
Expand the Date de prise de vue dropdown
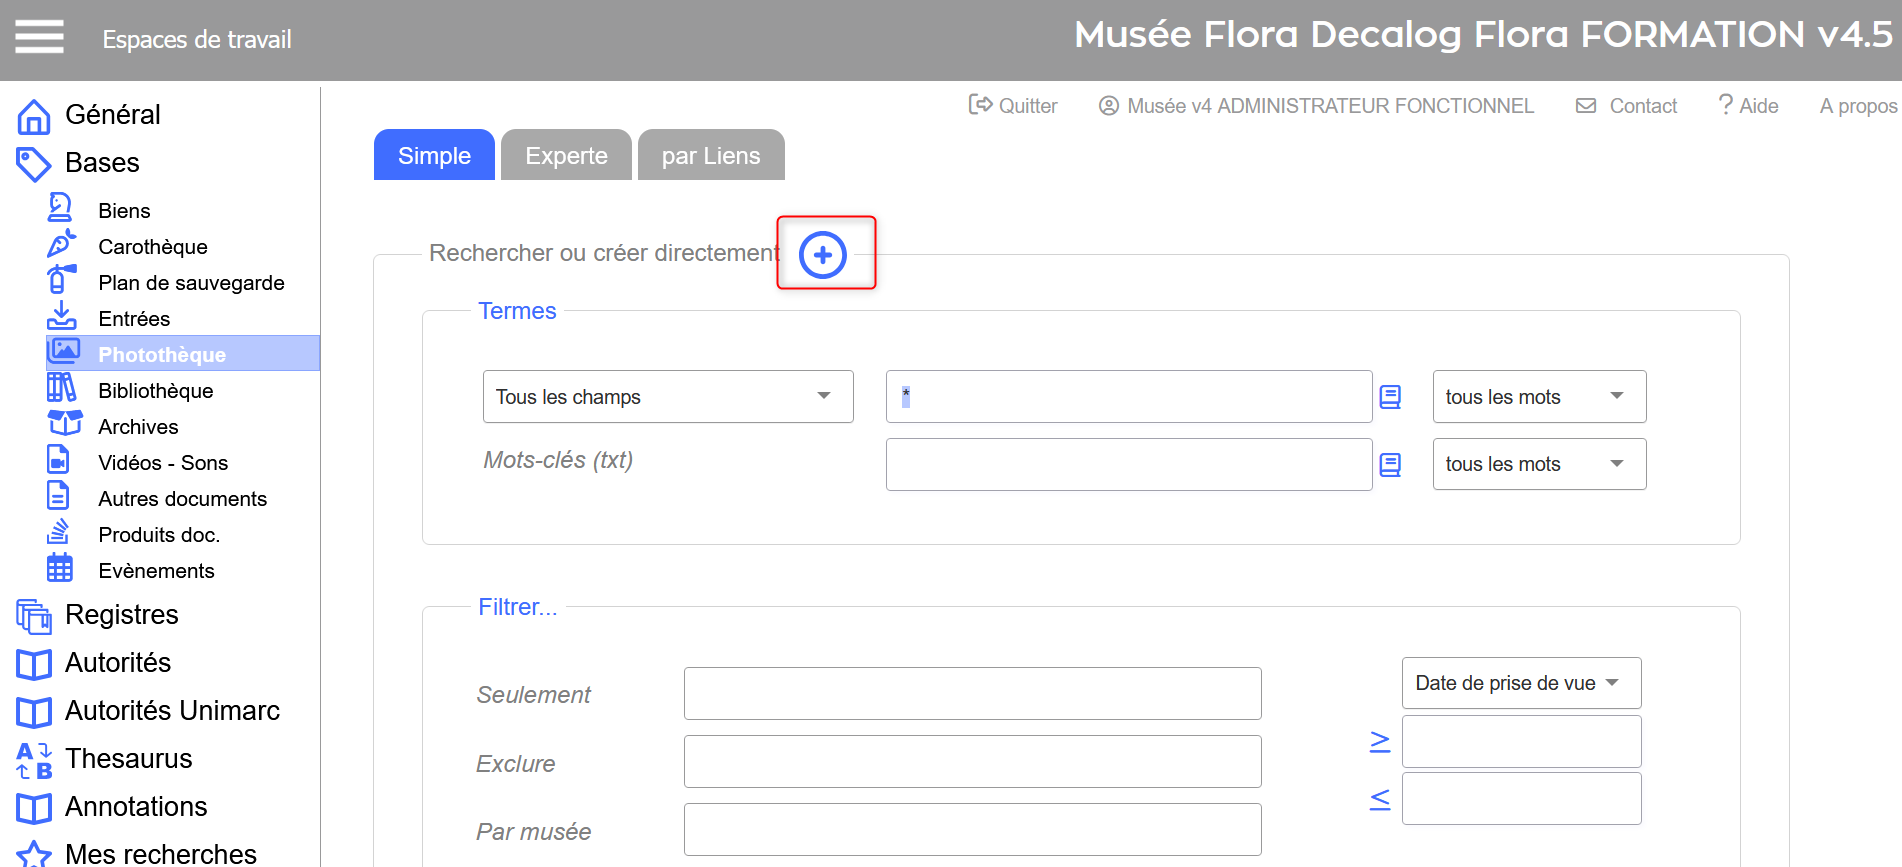coord(1520,683)
